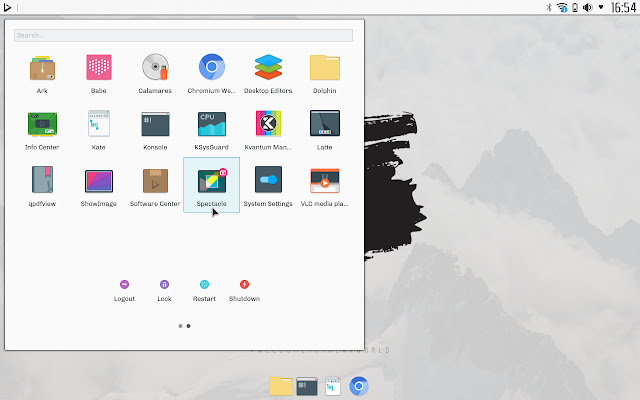The width and height of the screenshot is (640, 400).
Task: Open Konsole terminal in the launcher grid
Action: [155, 130]
